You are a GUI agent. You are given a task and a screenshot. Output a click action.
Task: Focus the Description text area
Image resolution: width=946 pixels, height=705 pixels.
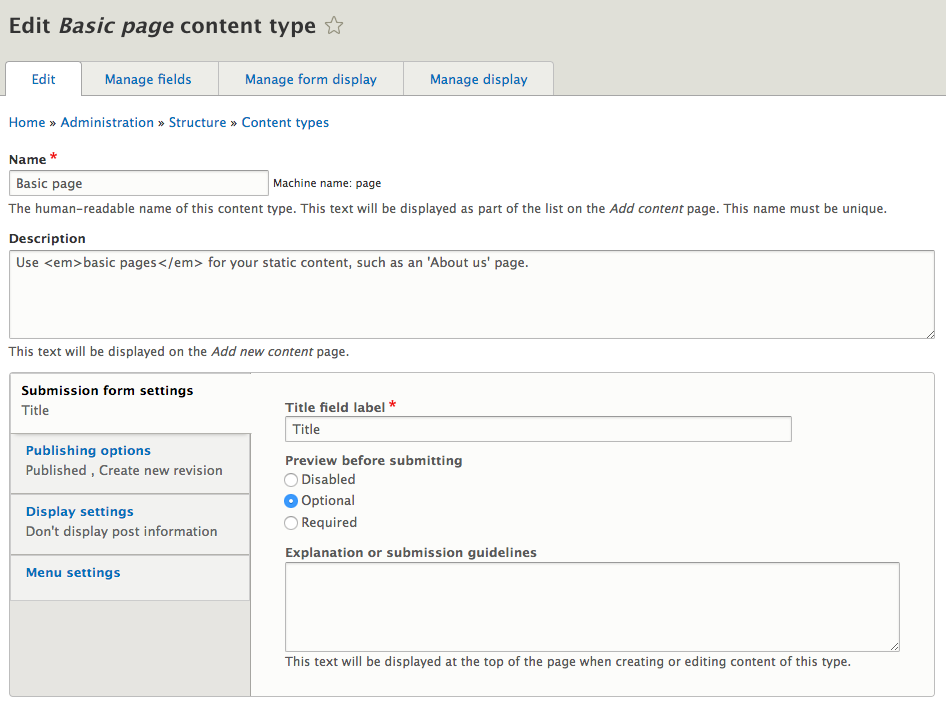click(x=471, y=295)
